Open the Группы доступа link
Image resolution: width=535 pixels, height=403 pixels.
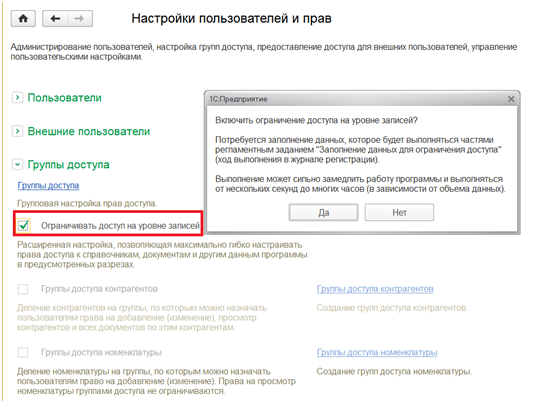(x=48, y=186)
